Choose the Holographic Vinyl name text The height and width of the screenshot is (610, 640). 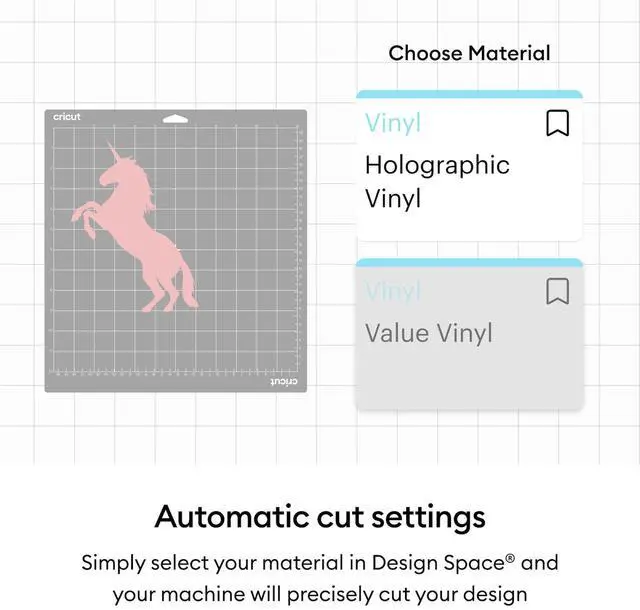(x=437, y=182)
